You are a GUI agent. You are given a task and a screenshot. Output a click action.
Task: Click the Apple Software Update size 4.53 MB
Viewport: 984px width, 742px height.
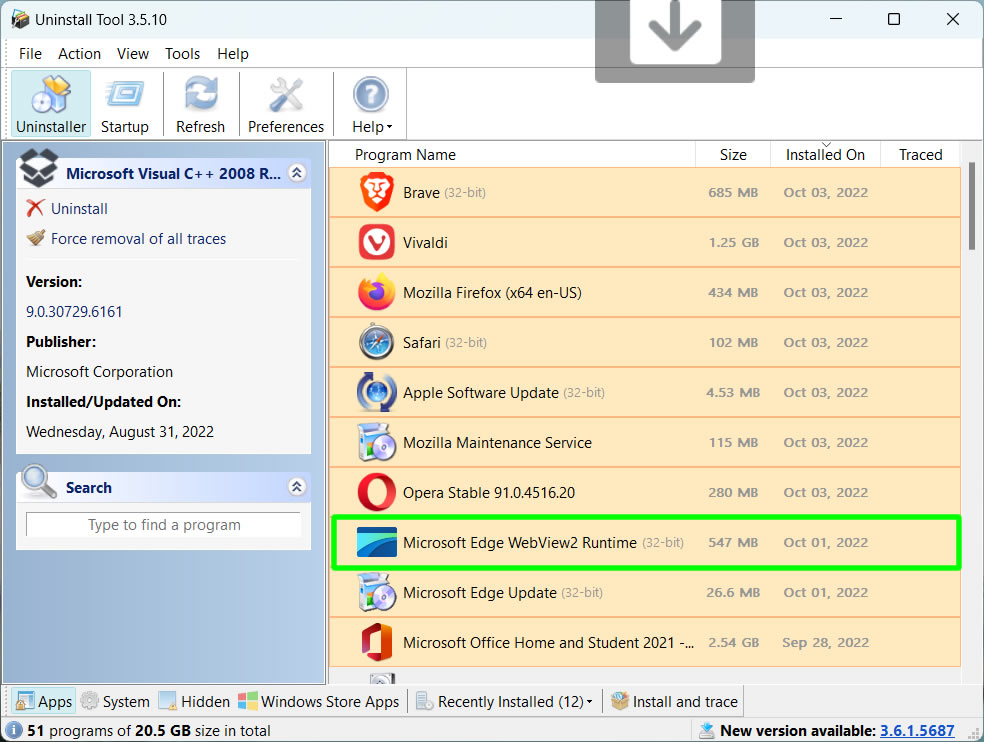pyautogui.click(x=733, y=392)
